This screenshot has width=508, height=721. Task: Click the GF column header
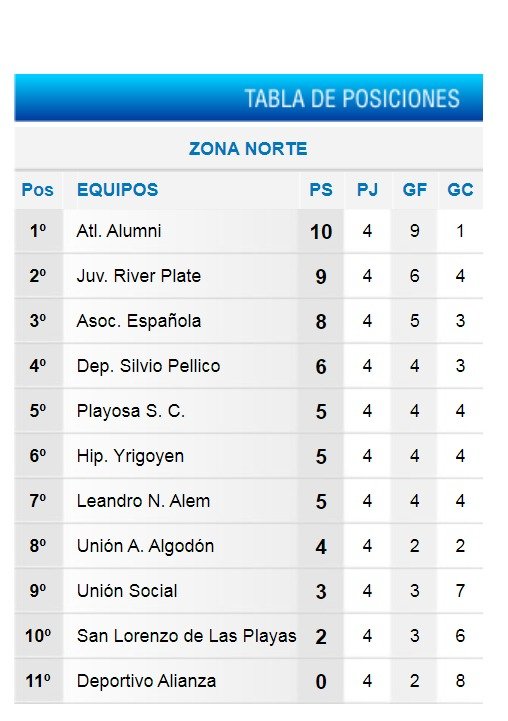[x=414, y=189]
